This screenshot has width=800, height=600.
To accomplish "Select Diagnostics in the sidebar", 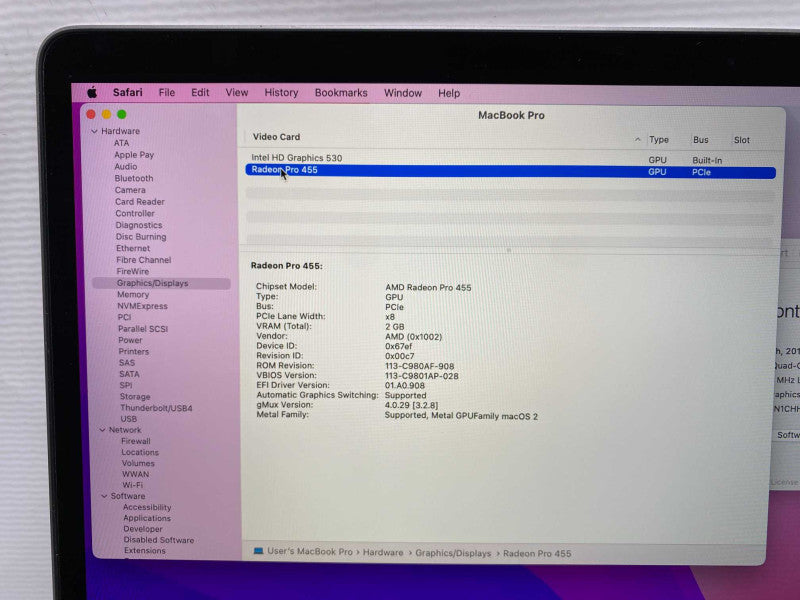I will coord(139,225).
